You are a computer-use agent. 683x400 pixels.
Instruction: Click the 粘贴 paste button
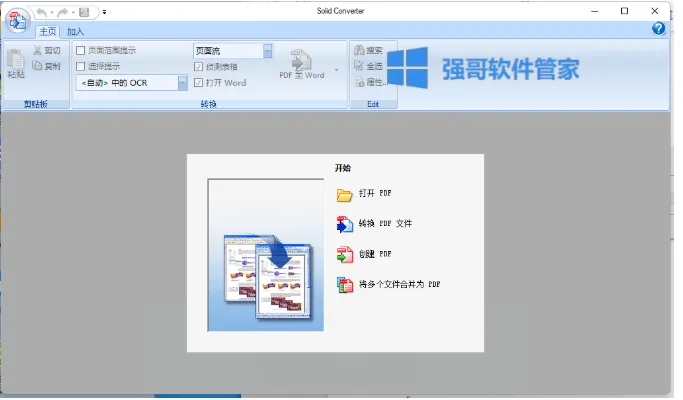point(16,64)
